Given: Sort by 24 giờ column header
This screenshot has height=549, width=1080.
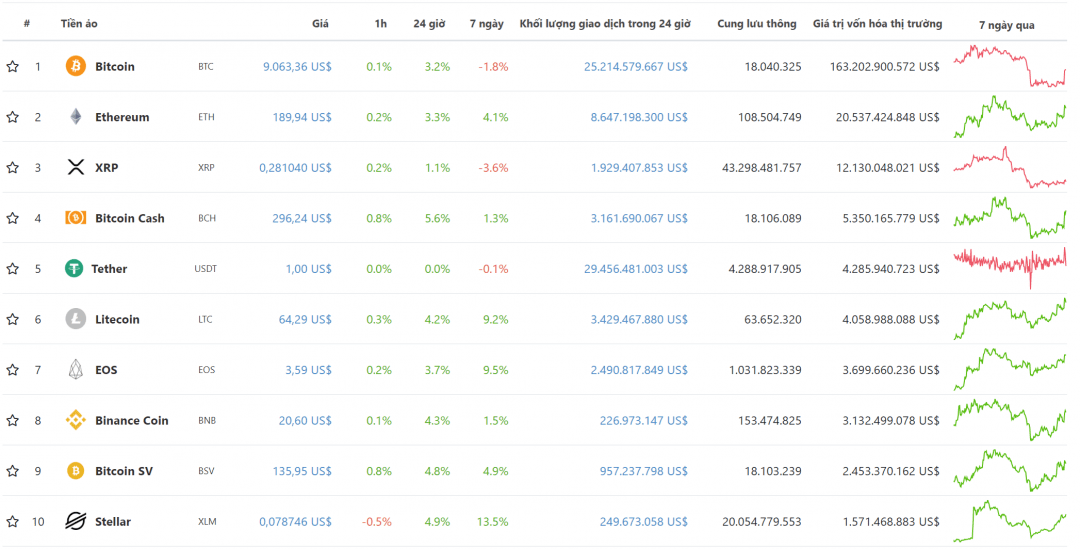Looking at the screenshot, I should click(429, 23).
